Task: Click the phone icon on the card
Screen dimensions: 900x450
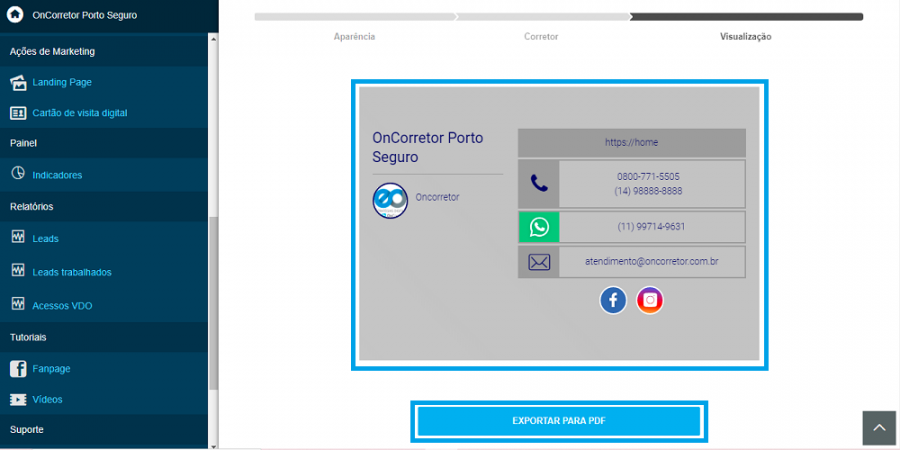Action: pos(538,184)
